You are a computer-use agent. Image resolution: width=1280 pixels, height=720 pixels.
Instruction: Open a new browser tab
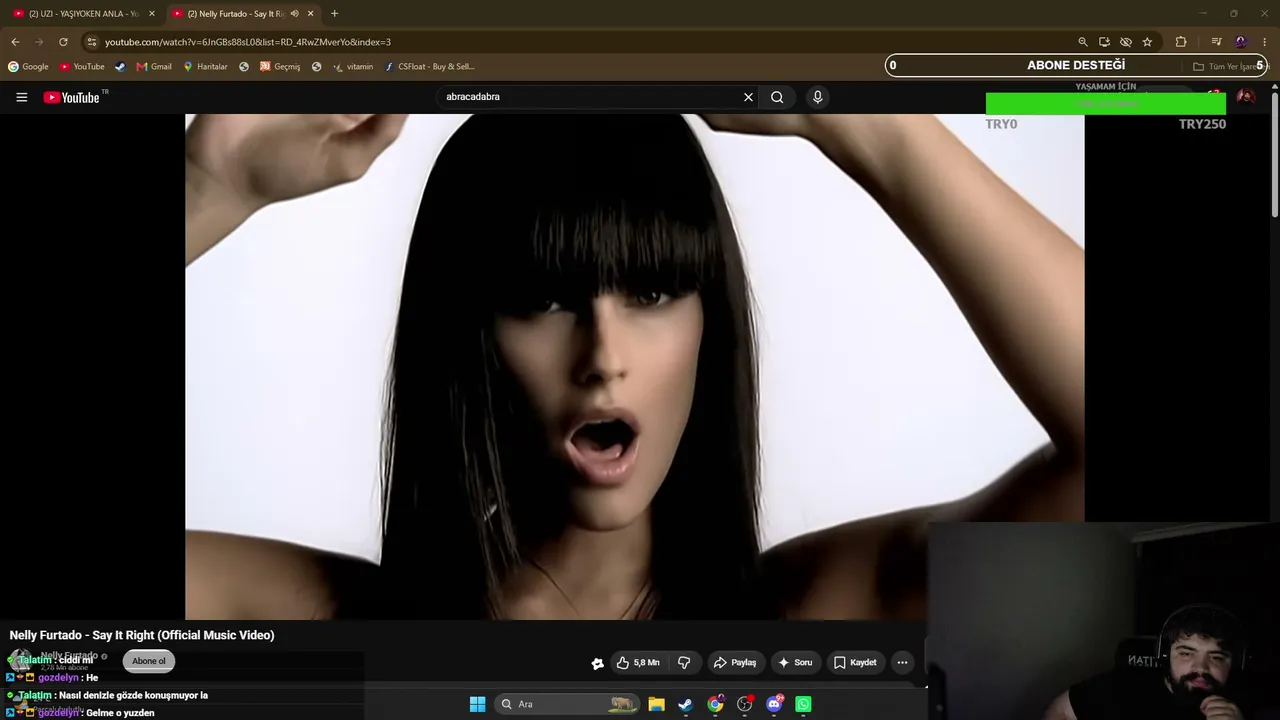click(334, 14)
